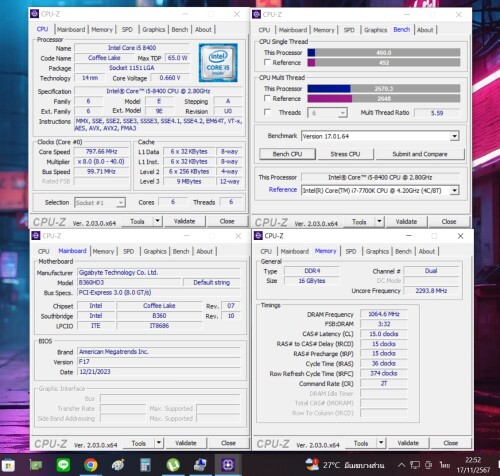Screen dimensions: 500x476
Task: Click Tools button in Memory window
Action: (x=361, y=443)
